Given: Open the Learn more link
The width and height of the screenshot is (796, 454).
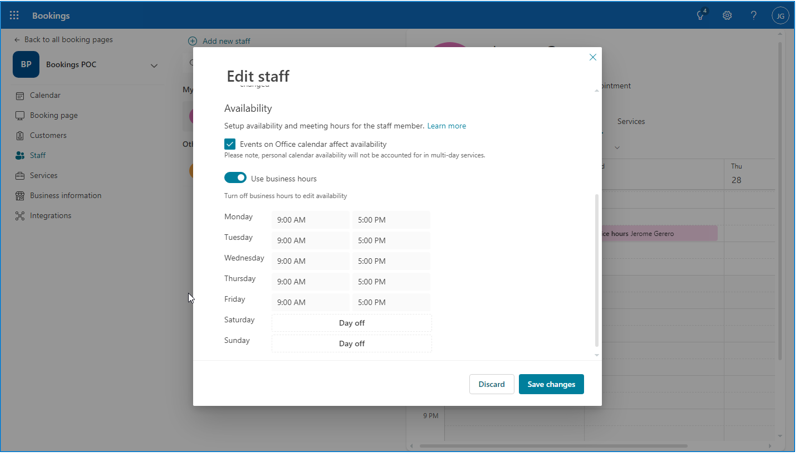Looking at the screenshot, I should 446,126.
